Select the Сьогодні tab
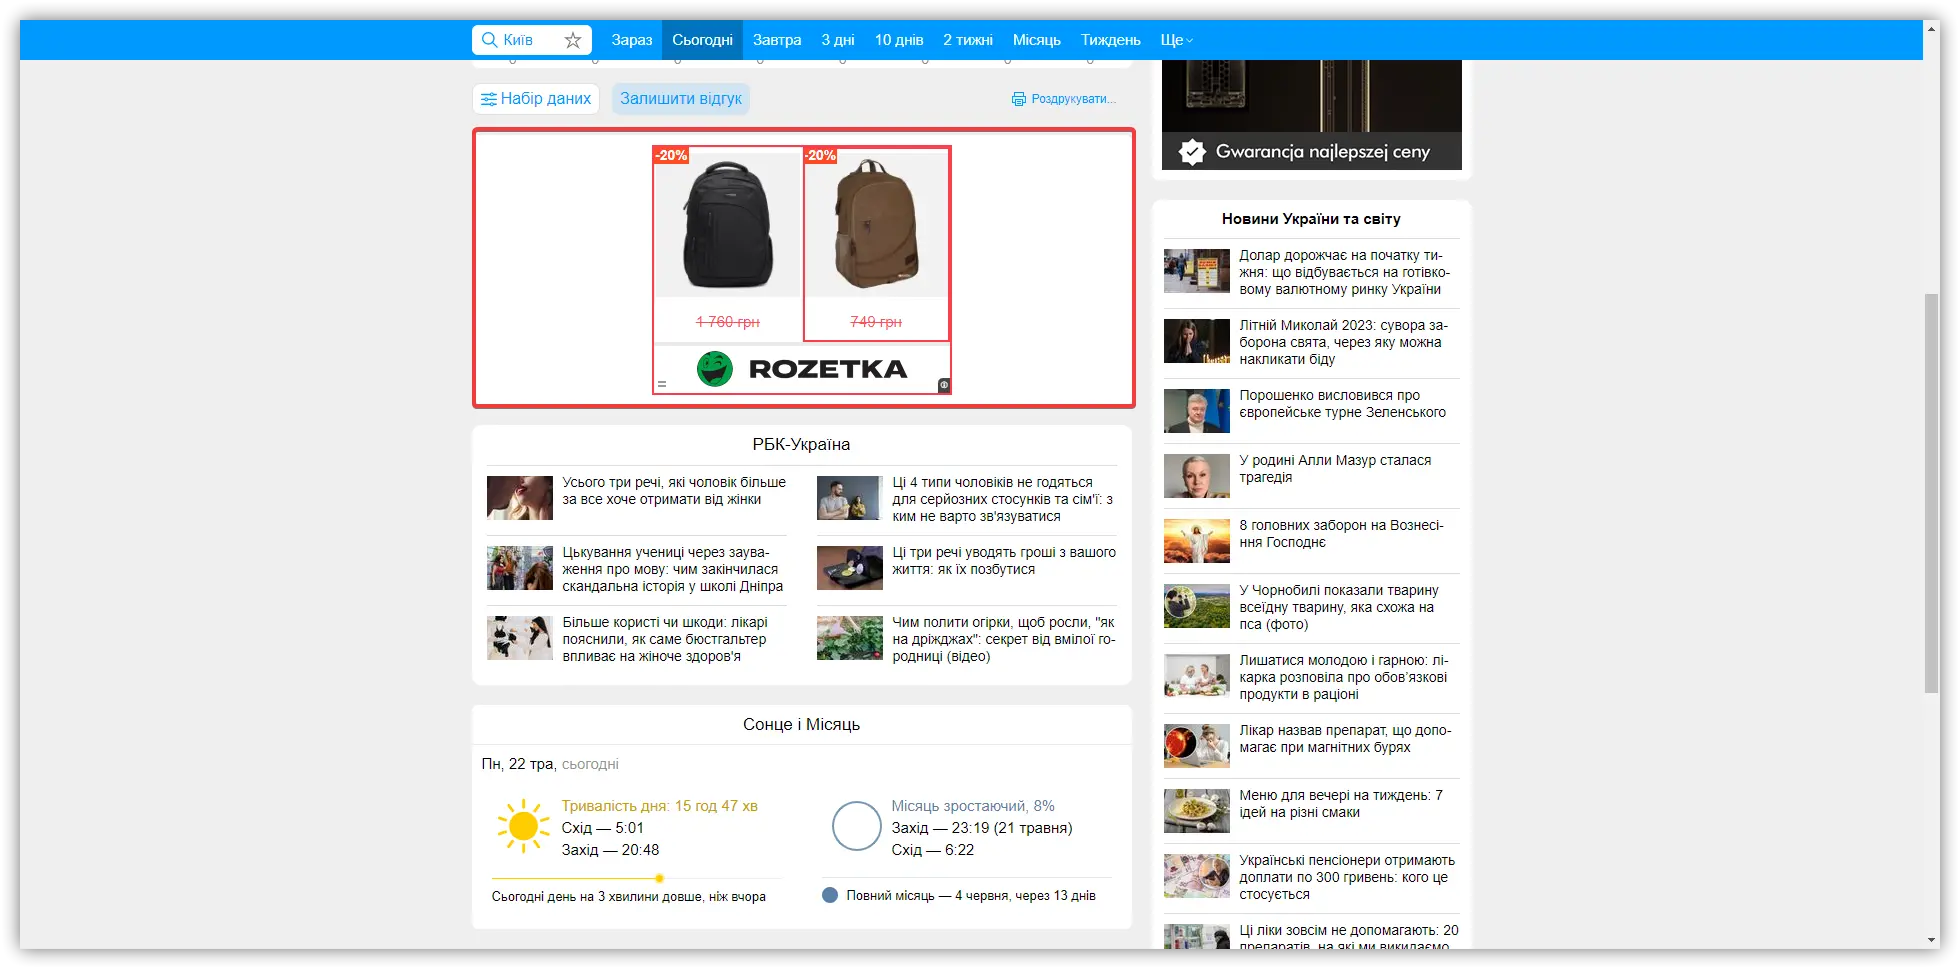The image size is (1960, 969). tap(702, 40)
